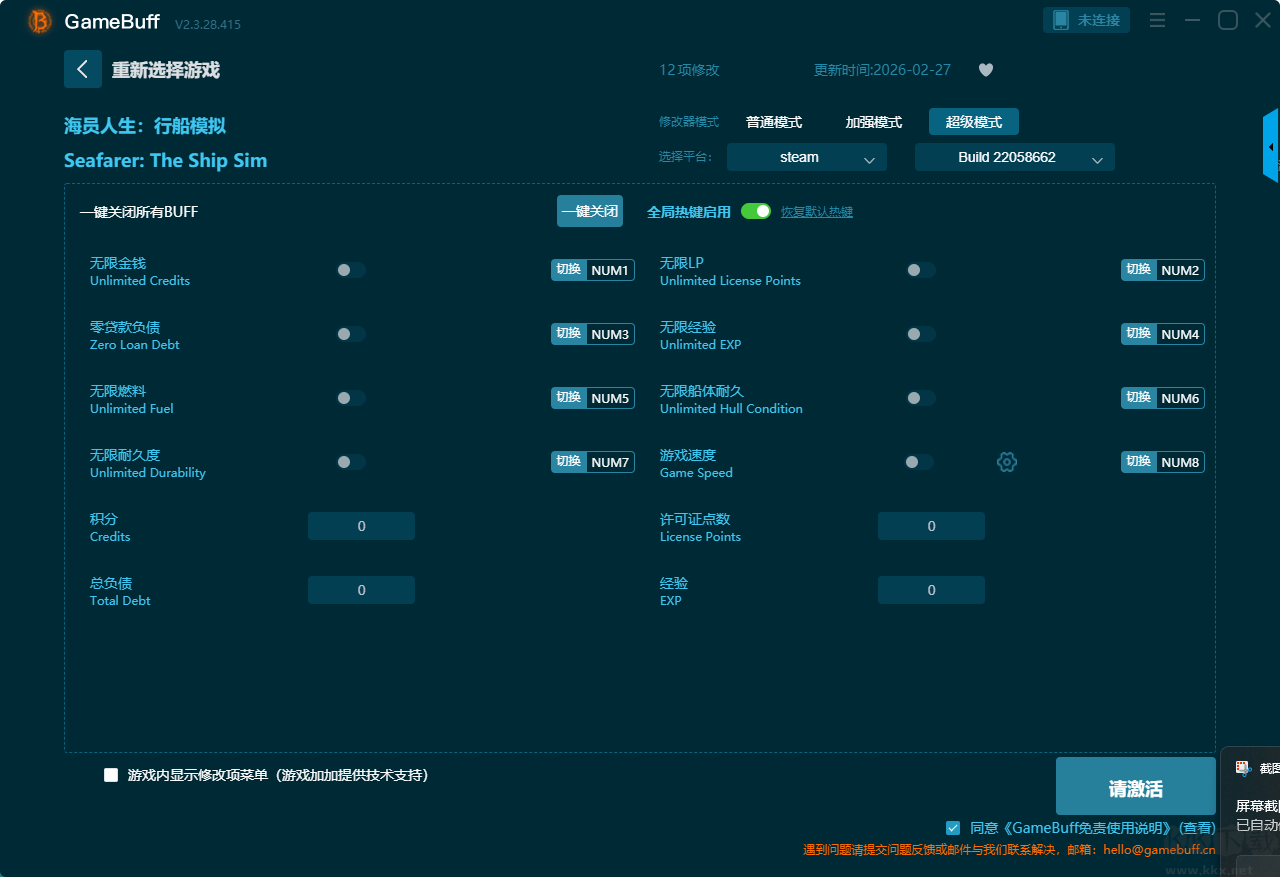Viewport: 1280px width, 877px height.
Task: Click the NUM7 hotkey switch button
Action: (x=593, y=462)
